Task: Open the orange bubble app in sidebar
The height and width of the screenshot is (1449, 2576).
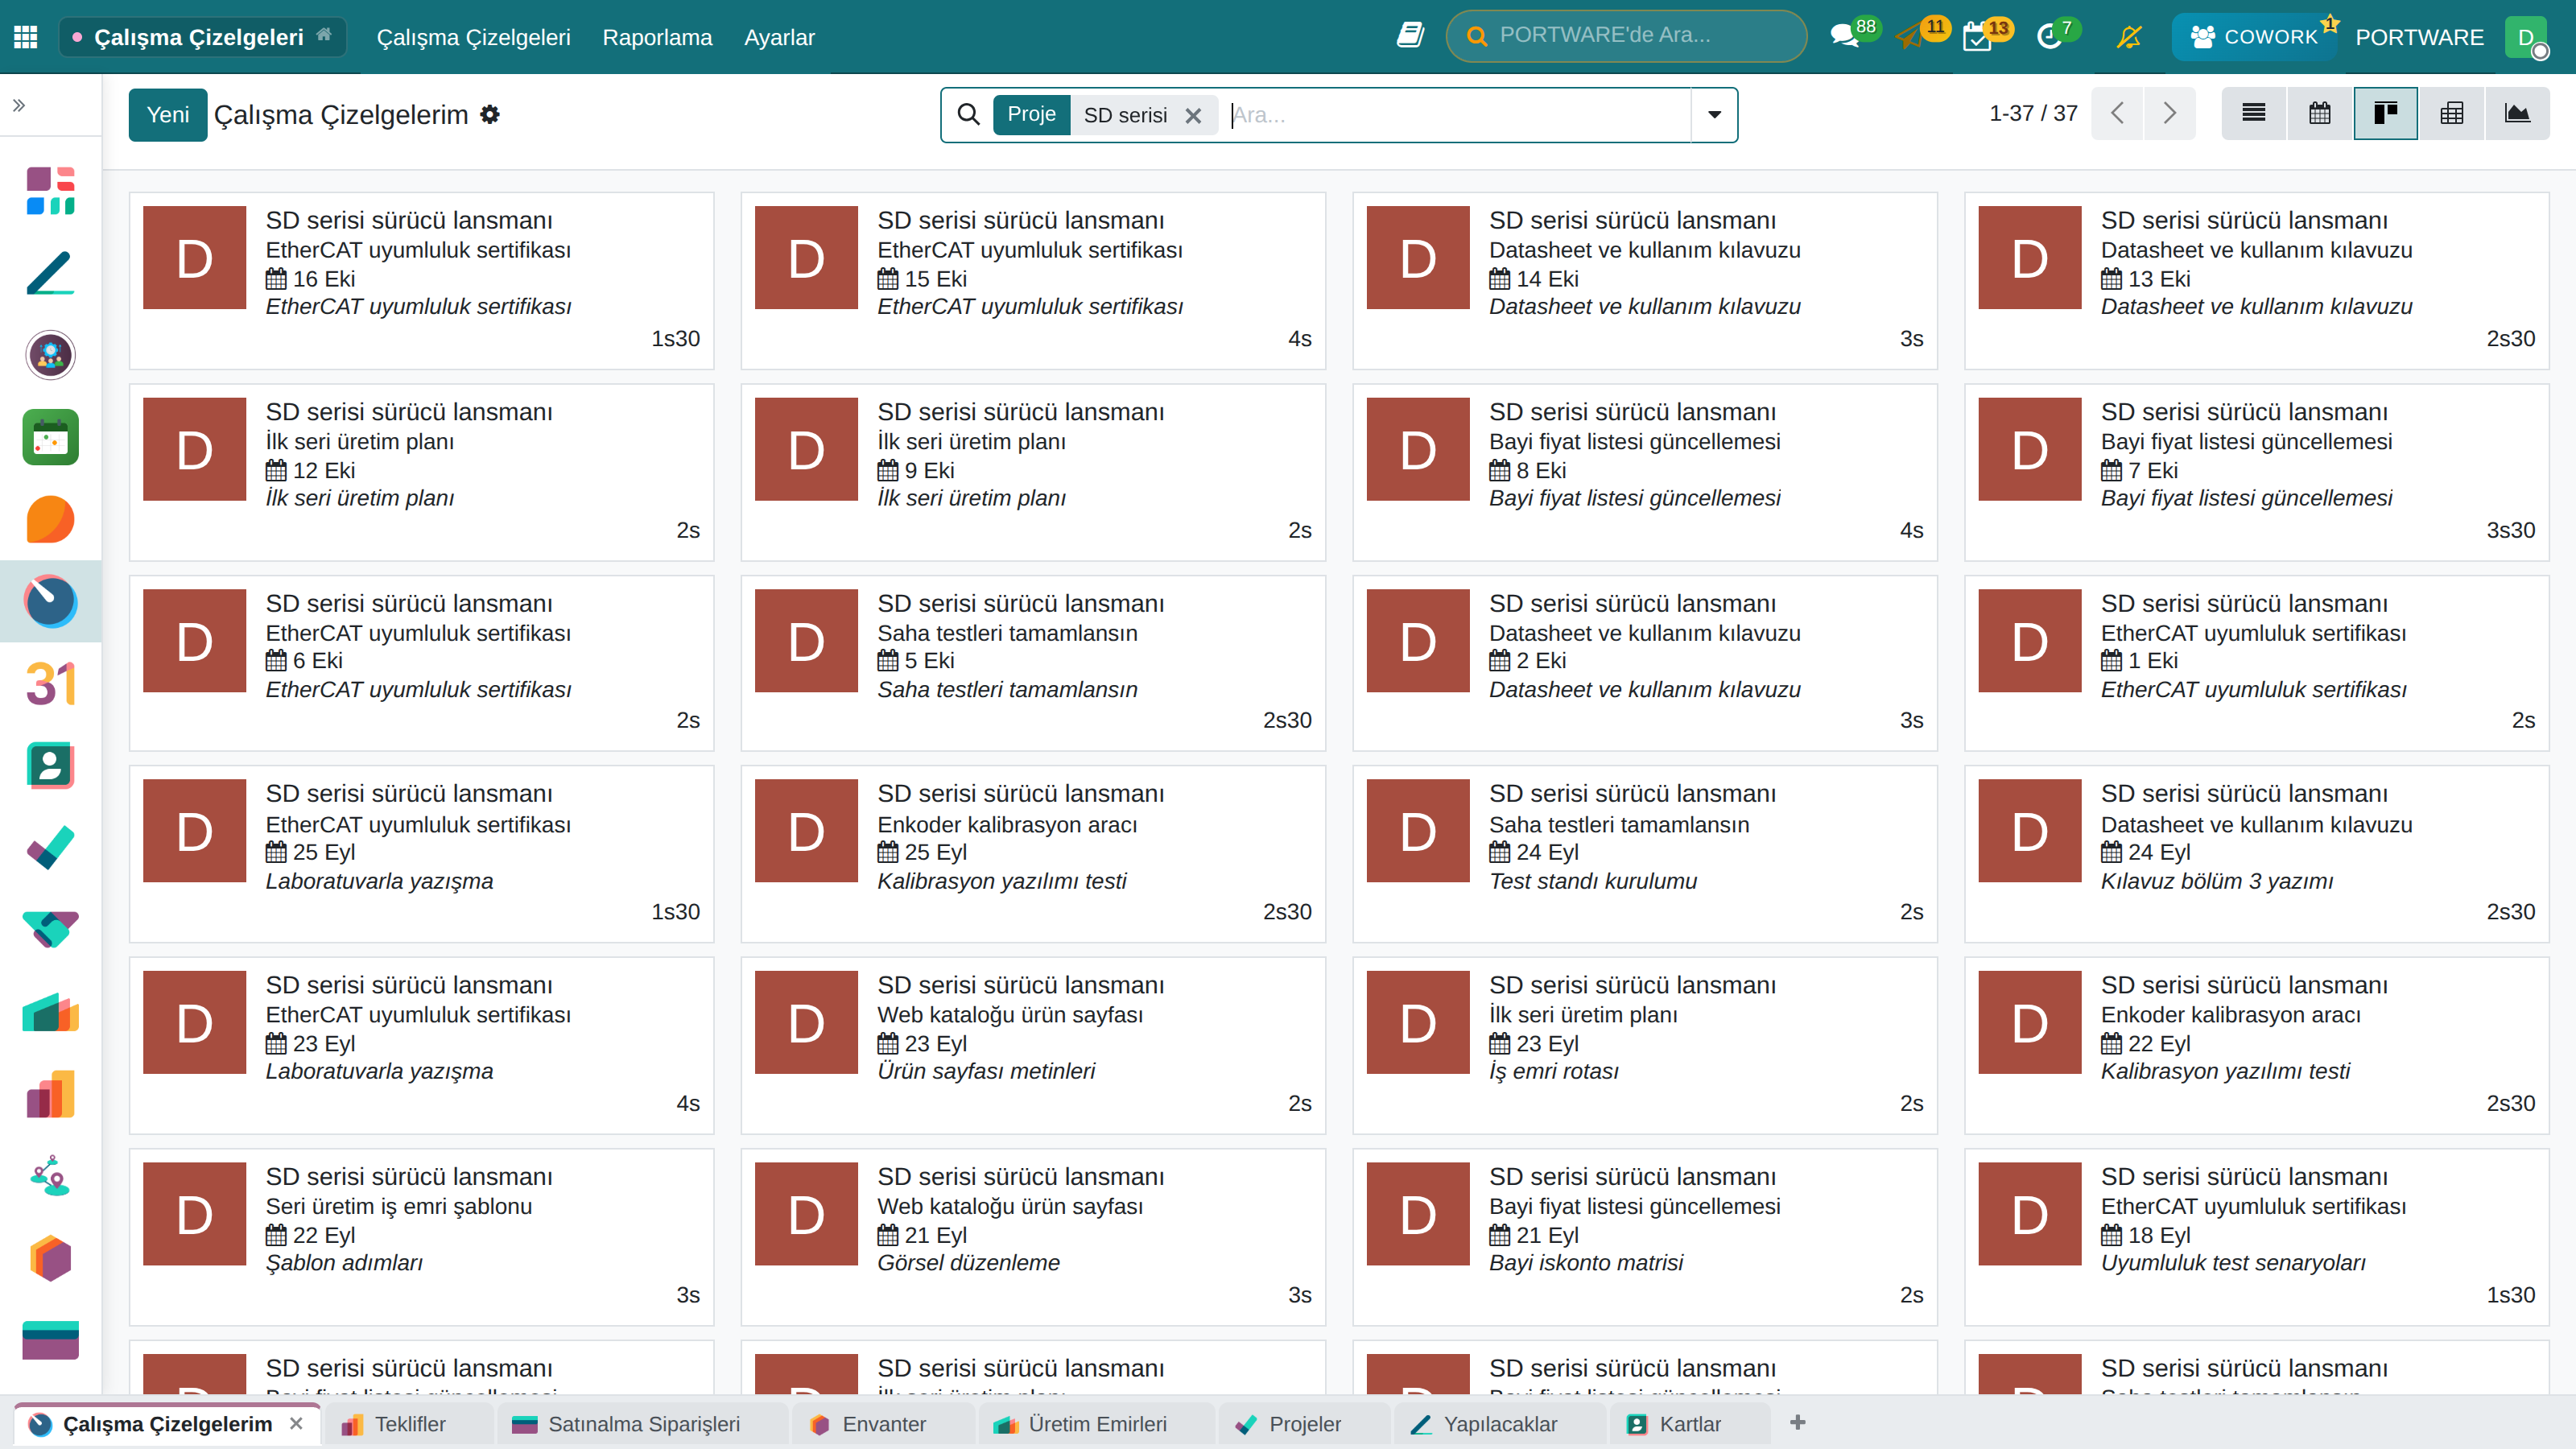Action: (x=50, y=519)
